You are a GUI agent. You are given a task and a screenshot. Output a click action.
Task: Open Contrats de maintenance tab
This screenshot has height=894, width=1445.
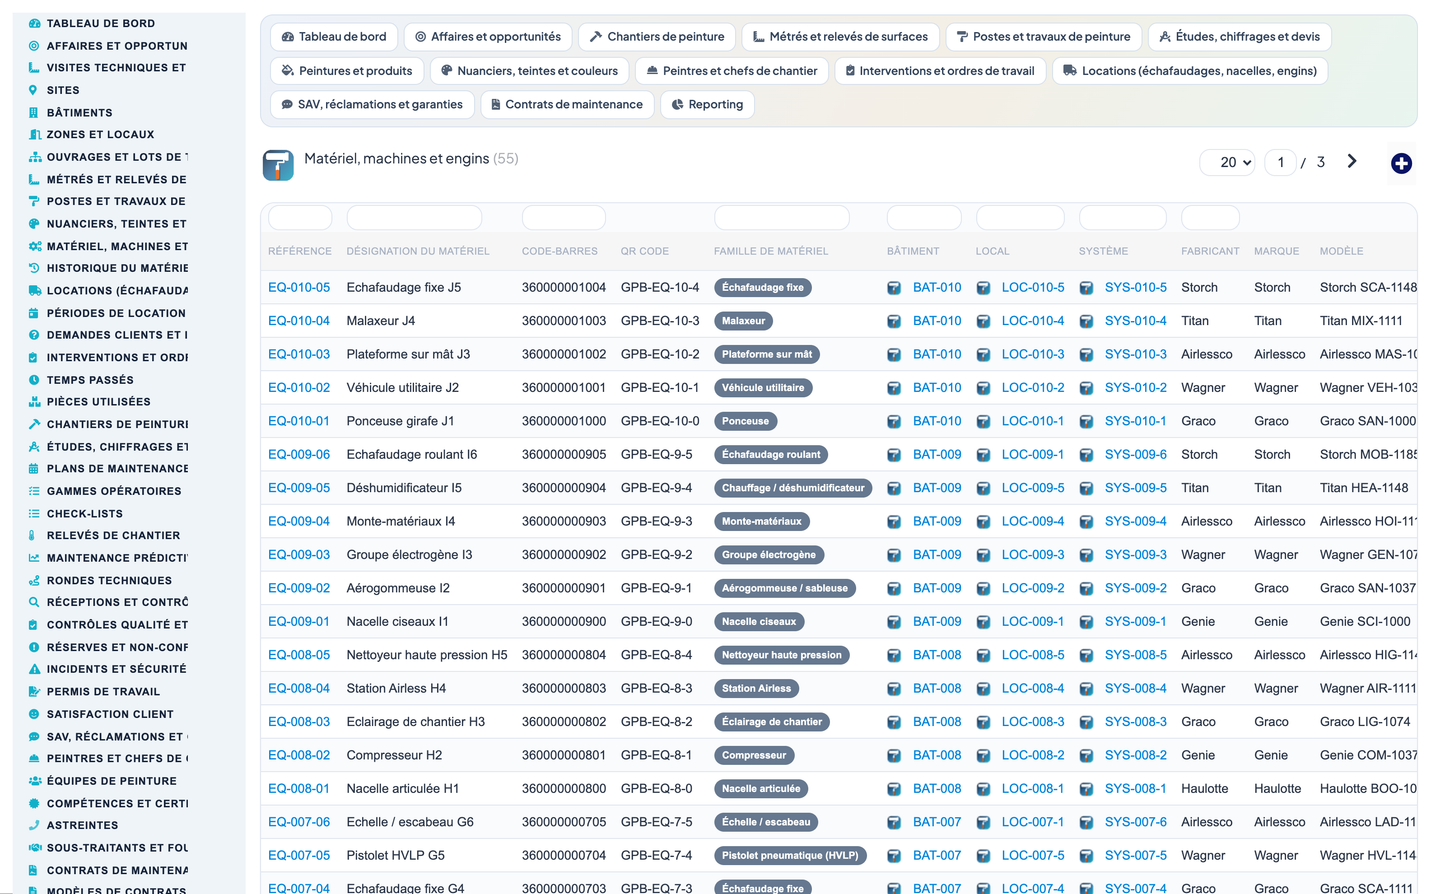567,104
